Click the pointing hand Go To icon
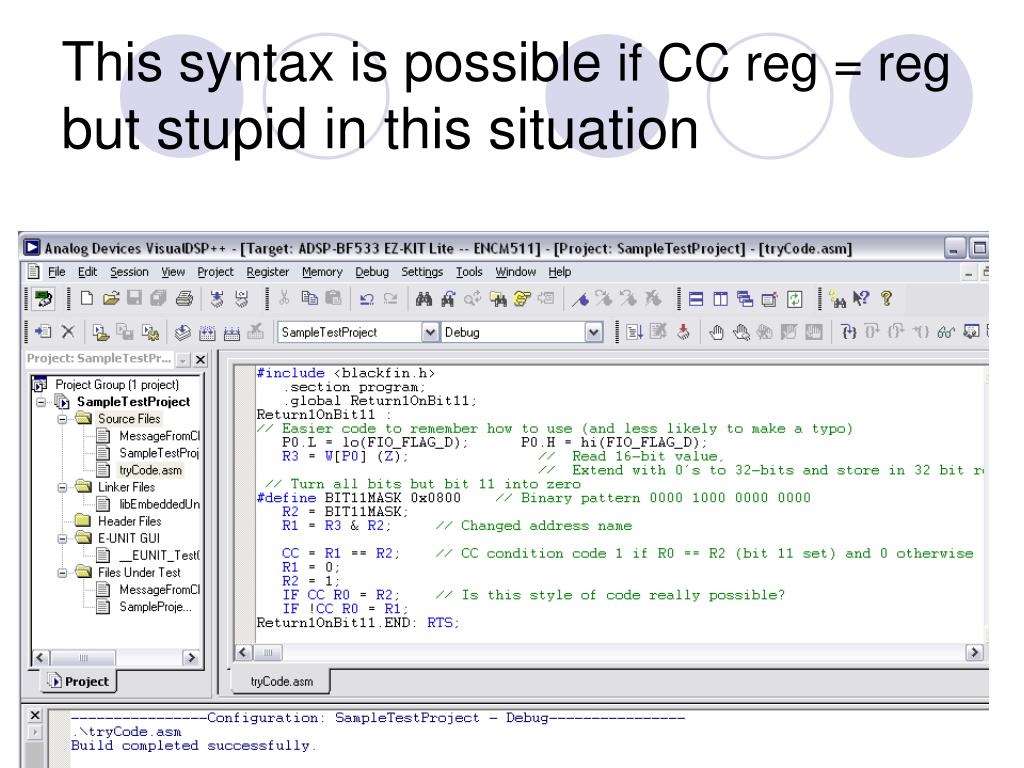 522,299
